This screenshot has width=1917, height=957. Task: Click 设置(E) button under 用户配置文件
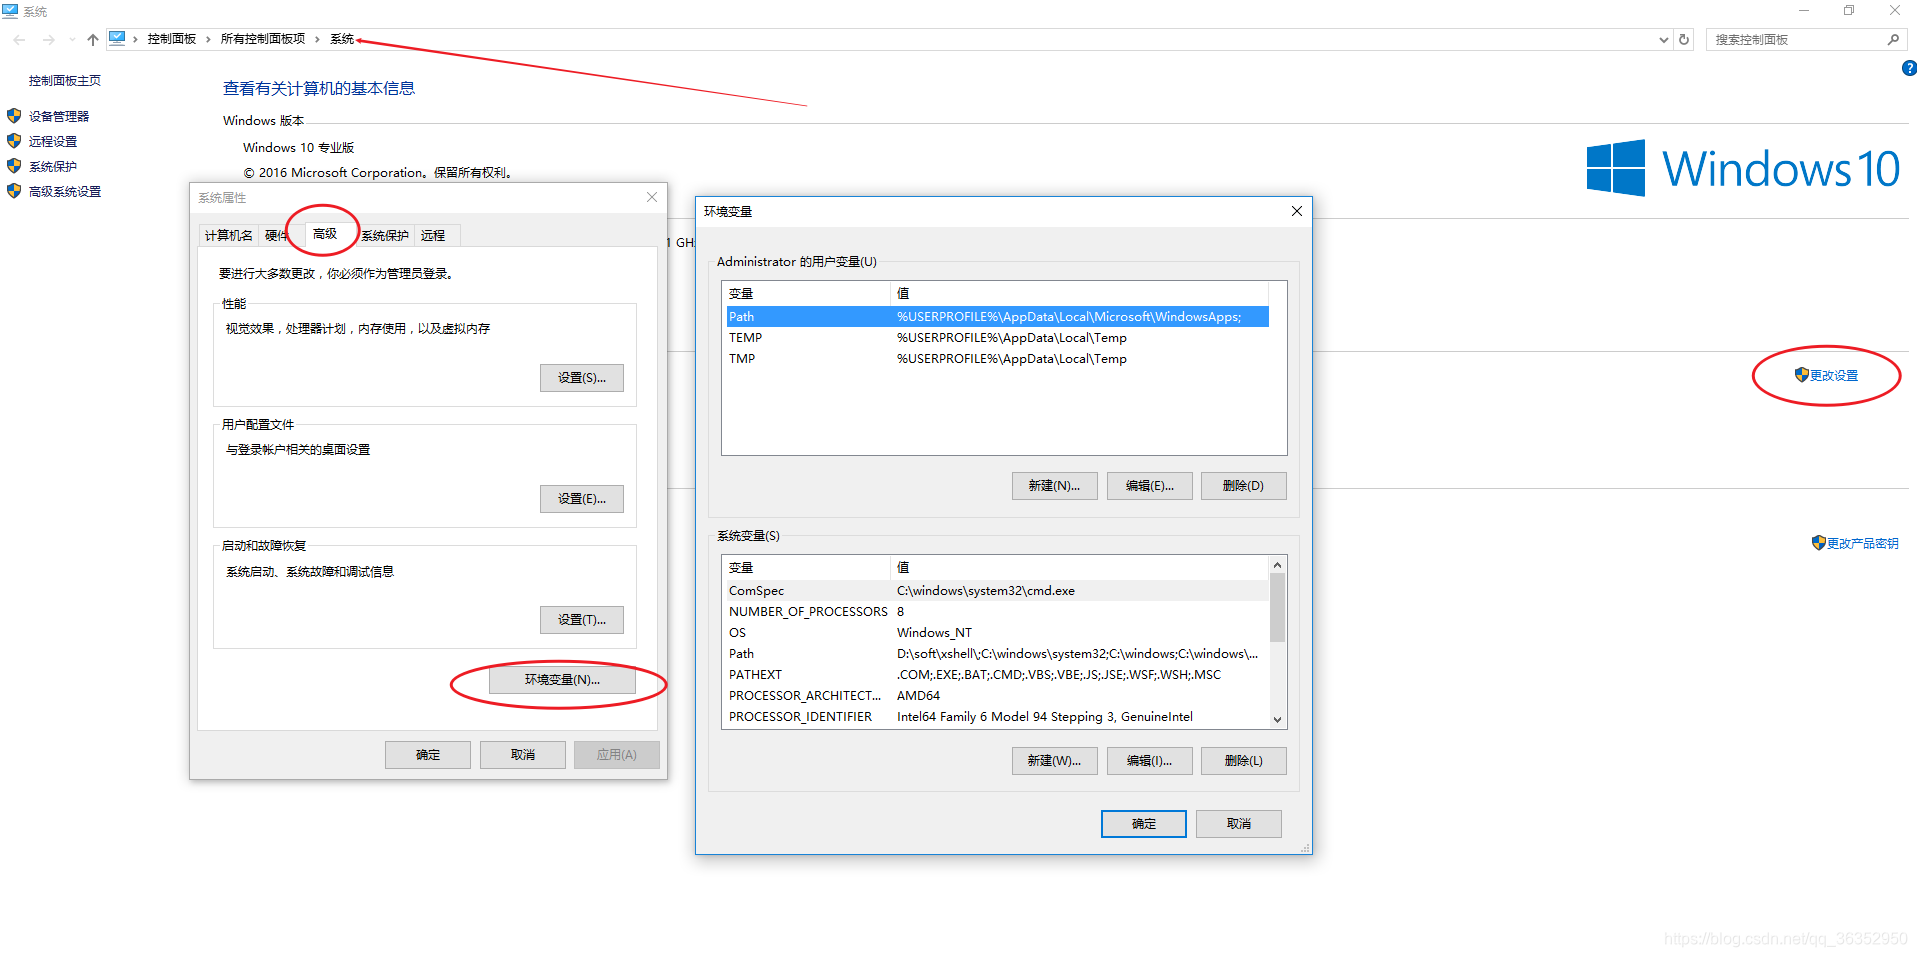click(x=582, y=499)
